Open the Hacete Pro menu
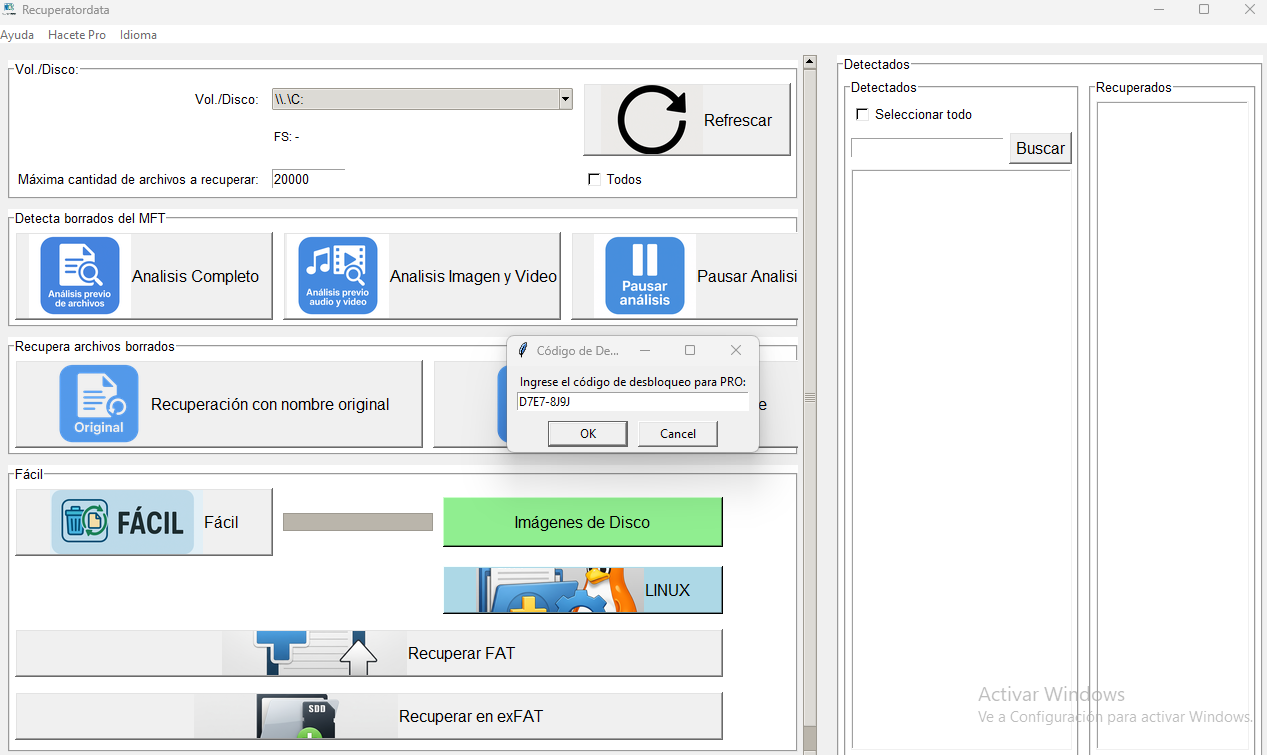The height and width of the screenshot is (755, 1267). pyautogui.click(x=77, y=35)
